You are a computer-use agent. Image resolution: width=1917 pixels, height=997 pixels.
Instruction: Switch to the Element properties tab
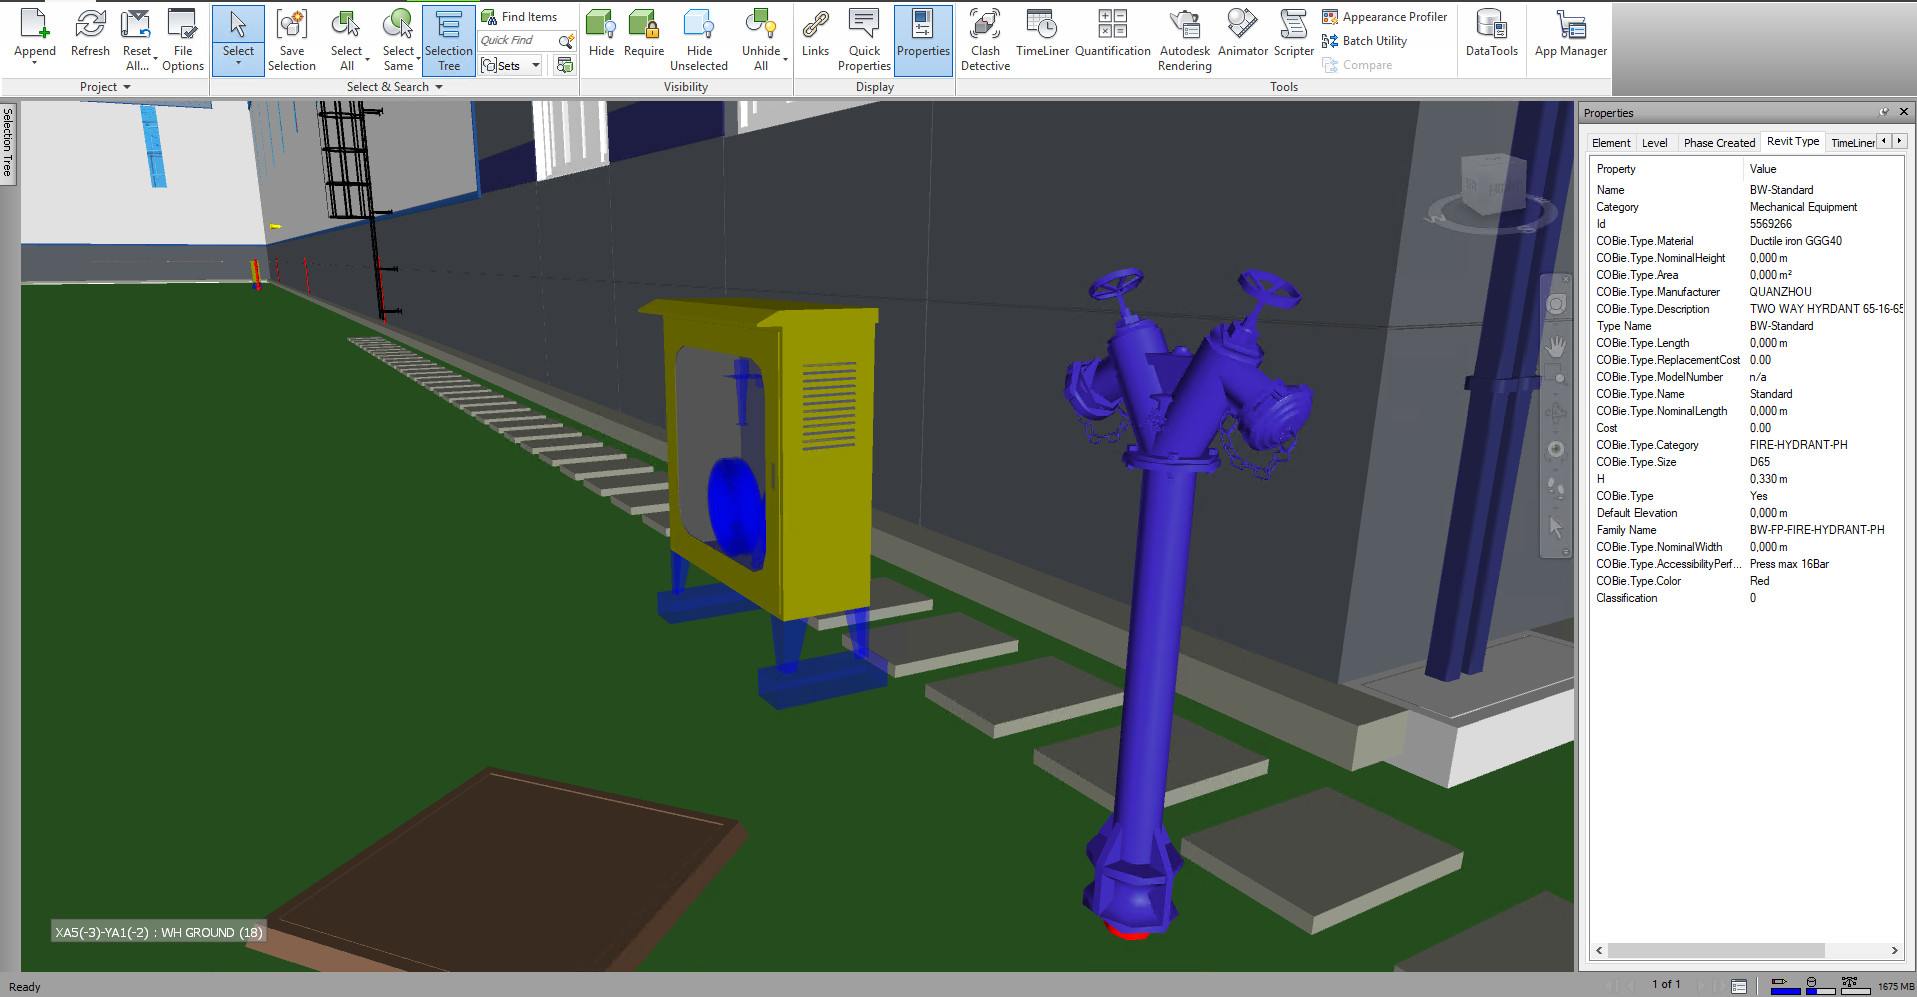[x=1610, y=143]
